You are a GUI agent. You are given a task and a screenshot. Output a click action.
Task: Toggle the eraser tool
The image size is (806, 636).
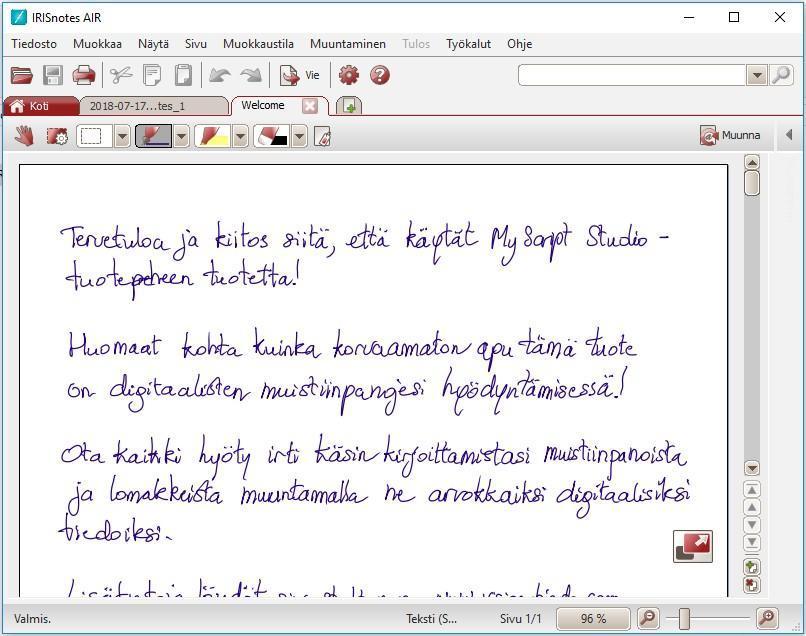pos(271,136)
